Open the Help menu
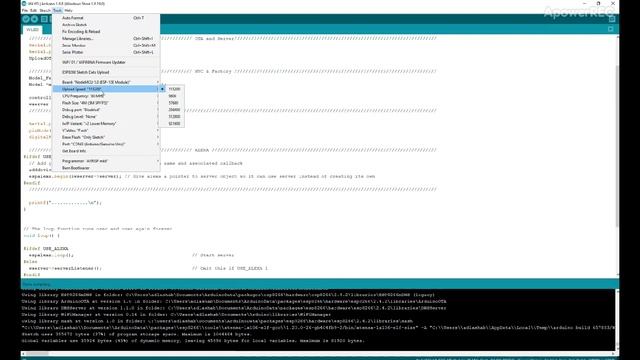Viewport: 640px width, 360px height. coord(69,10)
